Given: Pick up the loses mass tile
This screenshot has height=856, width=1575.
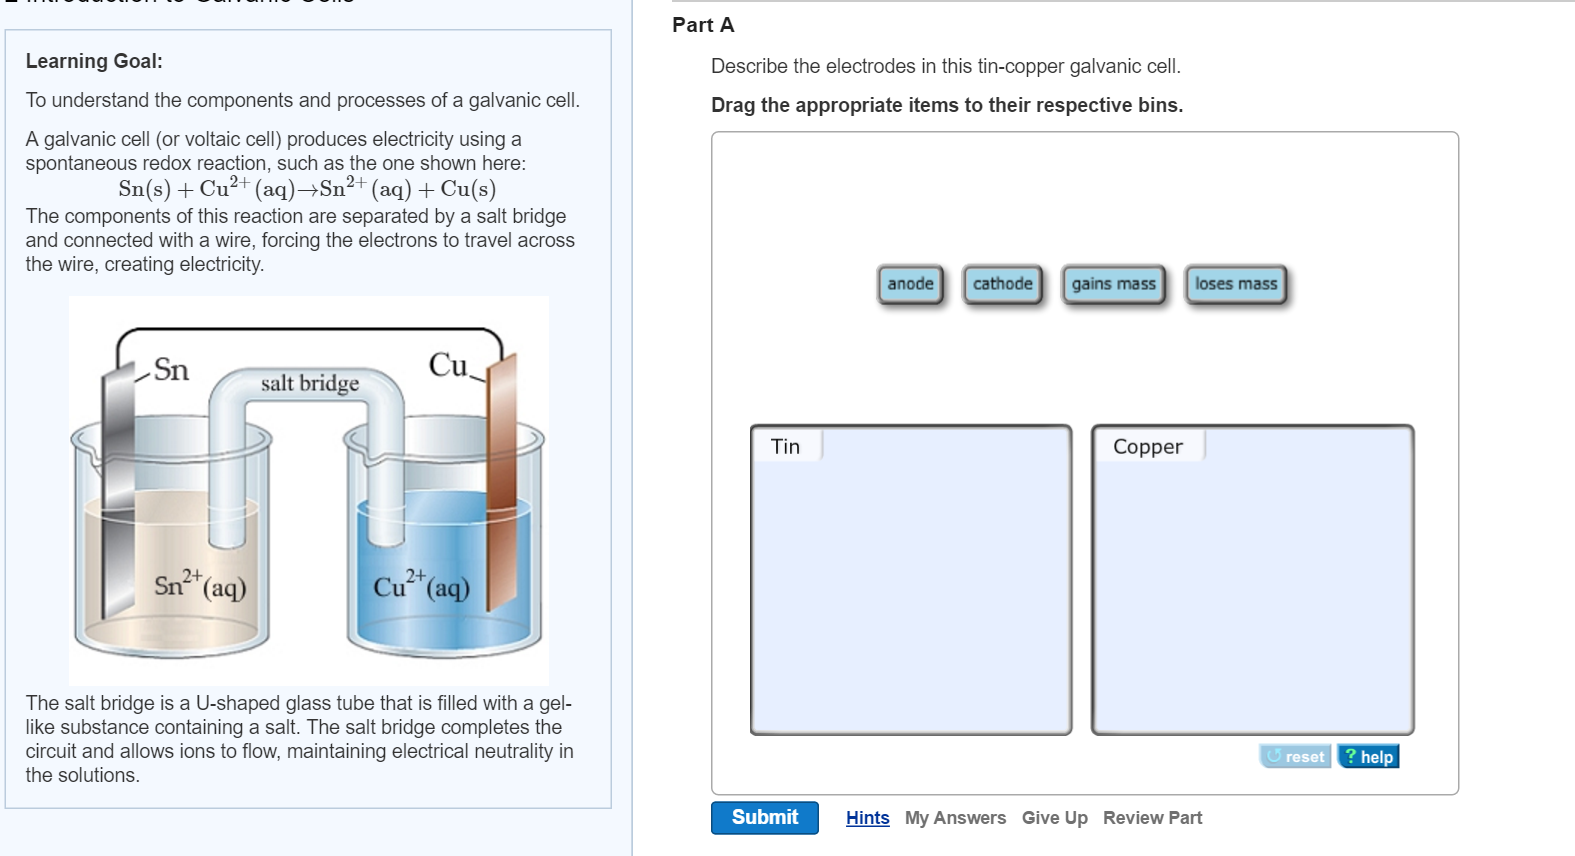Looking at the screenshot, I should (1236, 283).
